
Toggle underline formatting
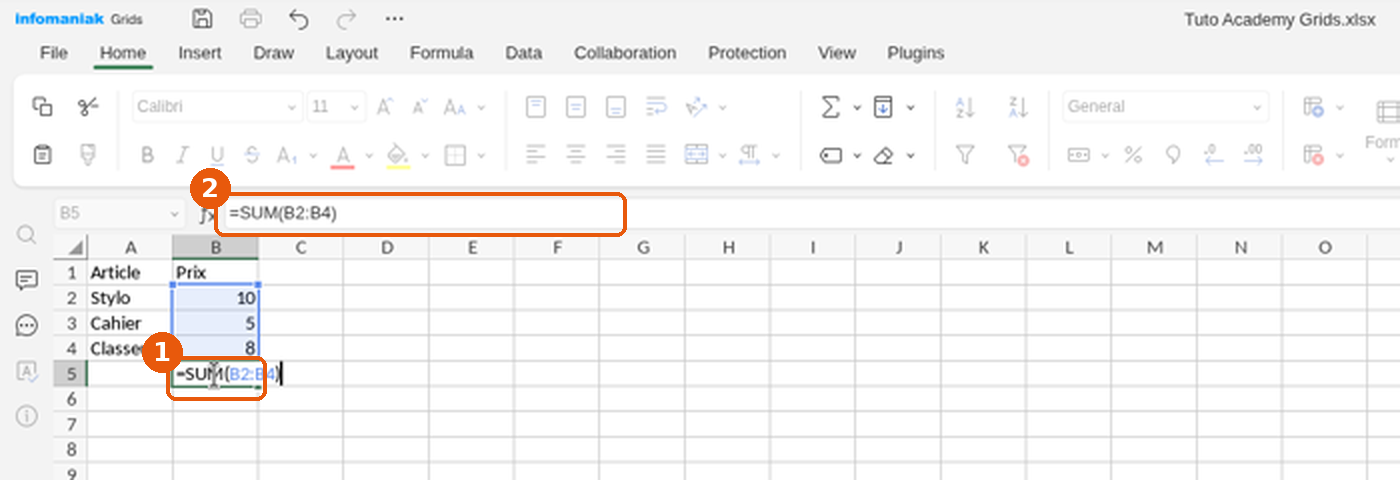[x=216, y=155]
